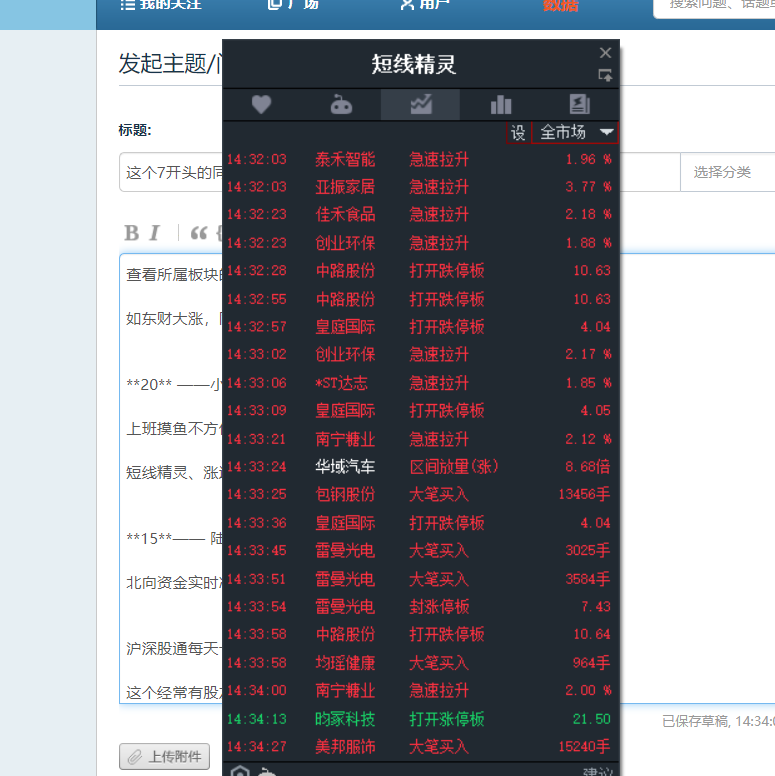The width and height of the screenshot is (775, 776).
Task: Expand the 全市场 market dropdown
Action: [575, 133]
